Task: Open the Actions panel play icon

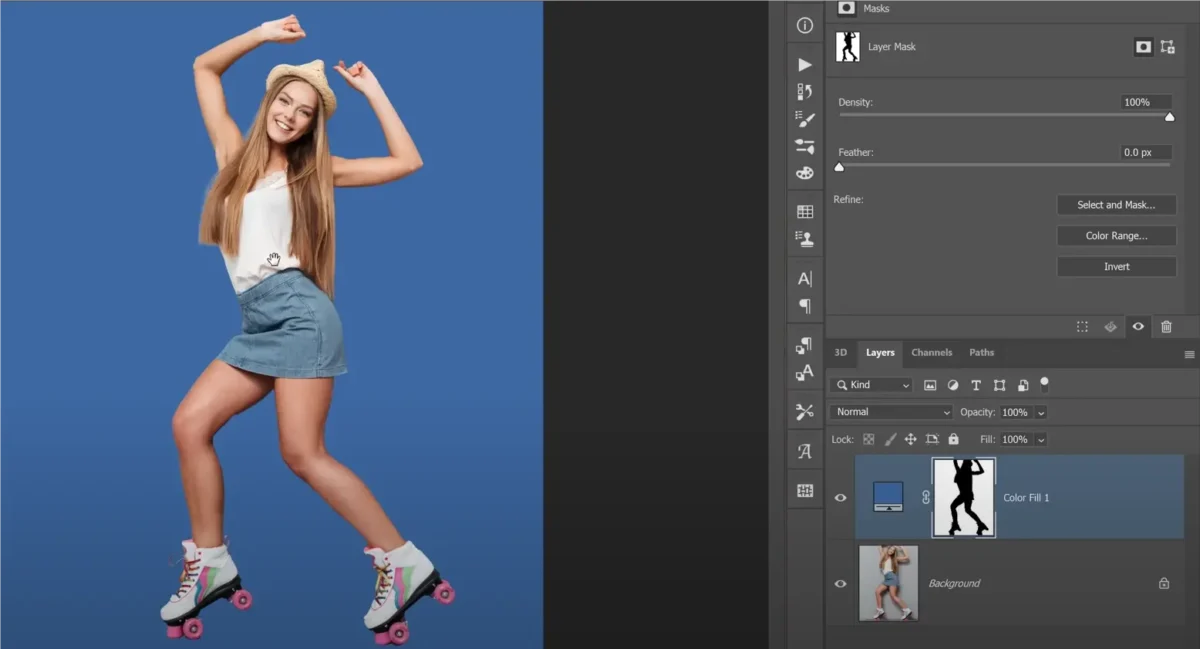Action: [x=804, y=64]
